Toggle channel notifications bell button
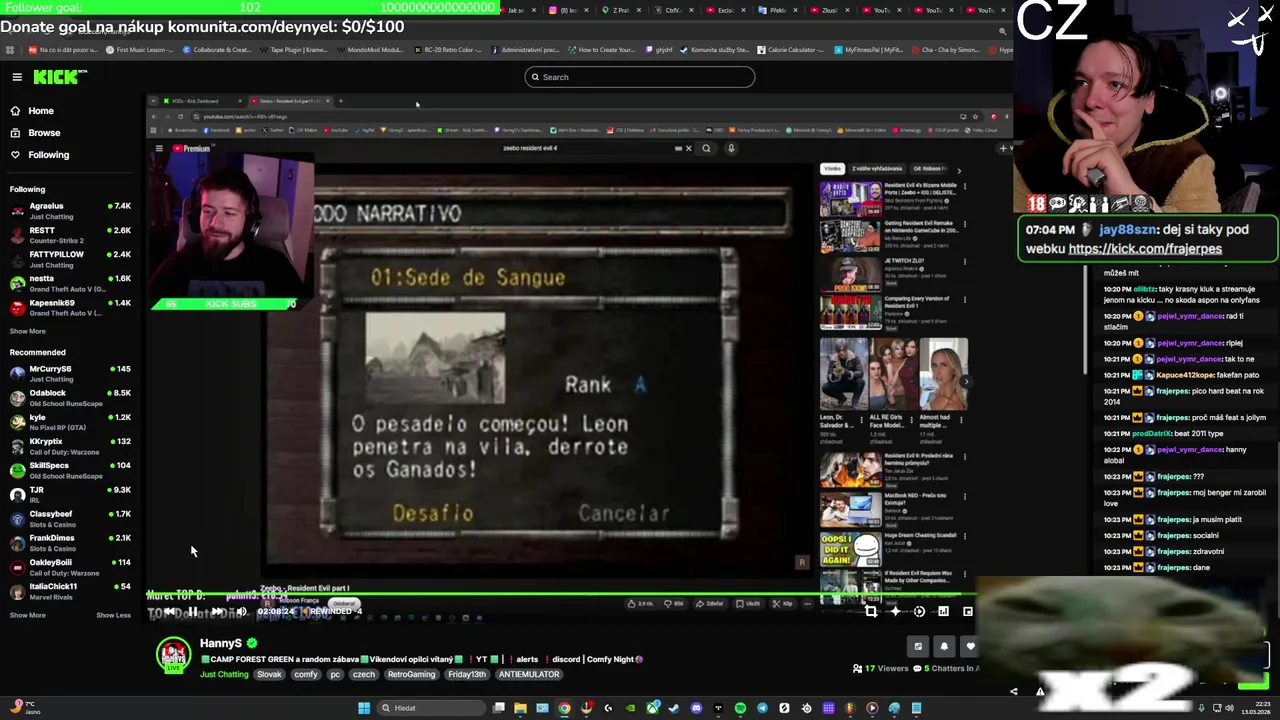 944,646
